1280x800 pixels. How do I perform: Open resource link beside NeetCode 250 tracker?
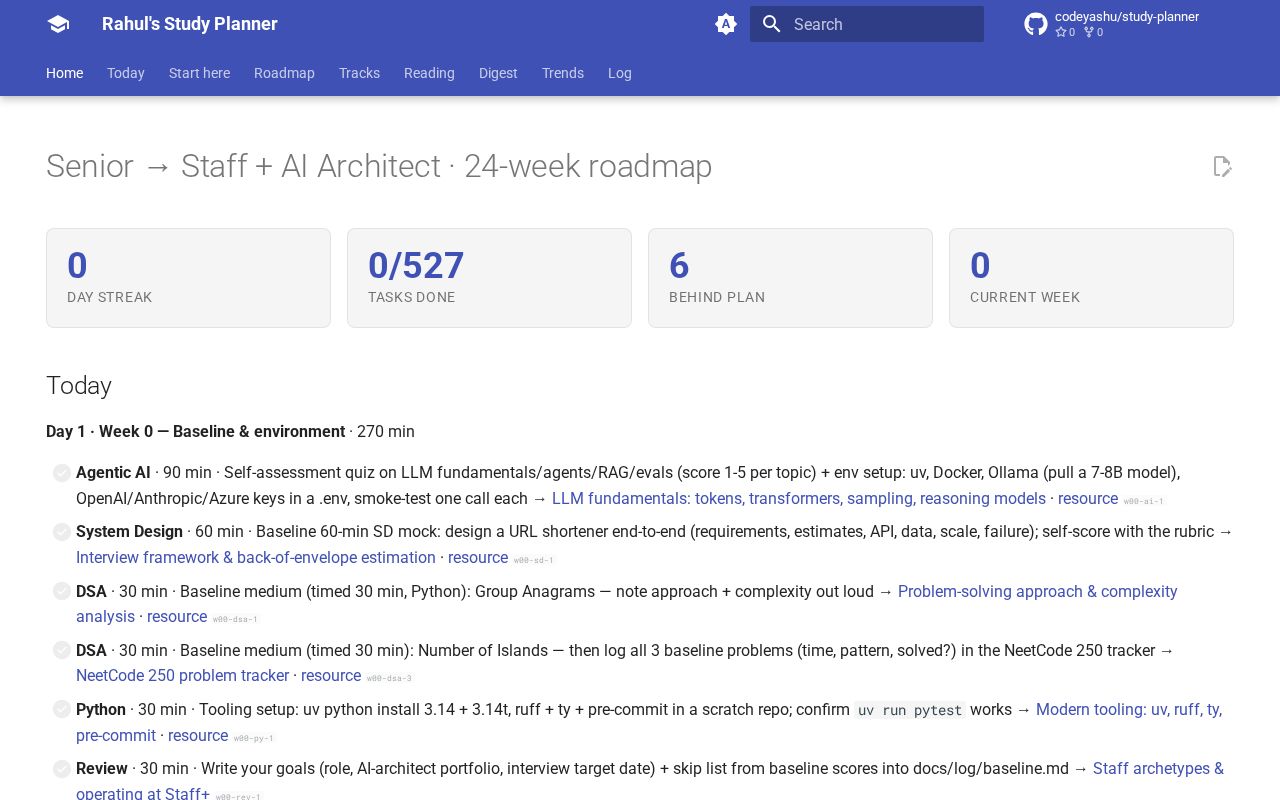331,676
